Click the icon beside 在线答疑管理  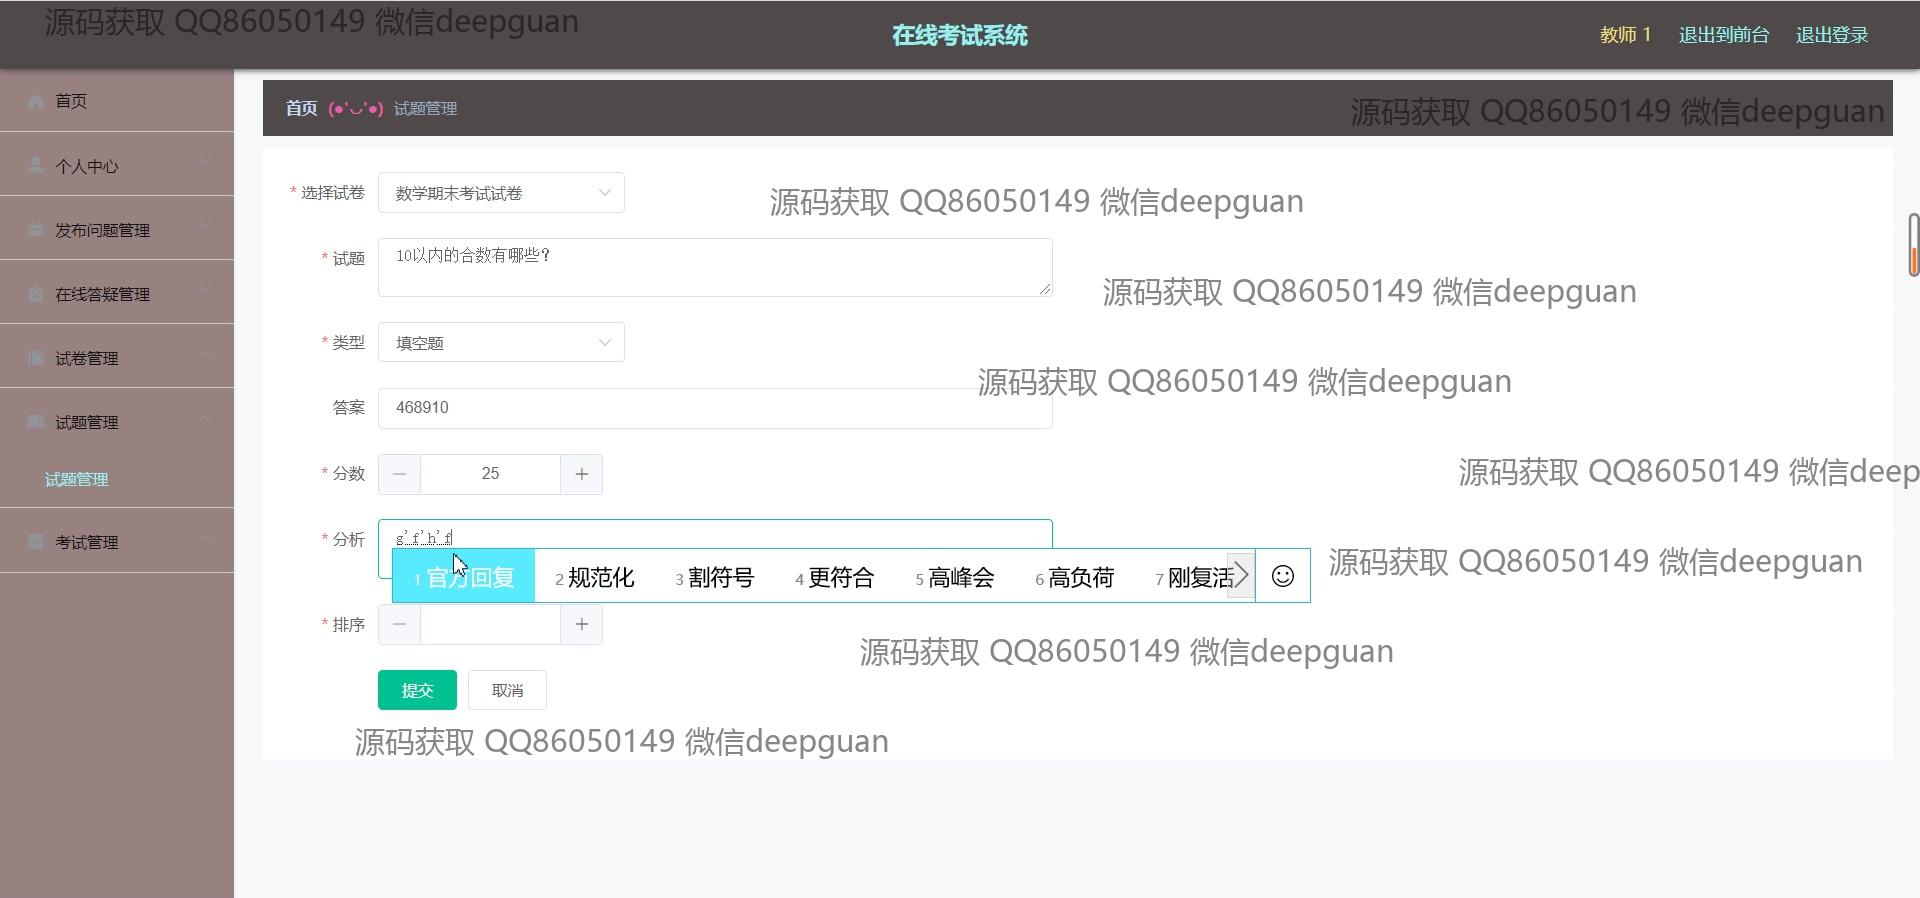pyautogui.click(x=36, y=293)
